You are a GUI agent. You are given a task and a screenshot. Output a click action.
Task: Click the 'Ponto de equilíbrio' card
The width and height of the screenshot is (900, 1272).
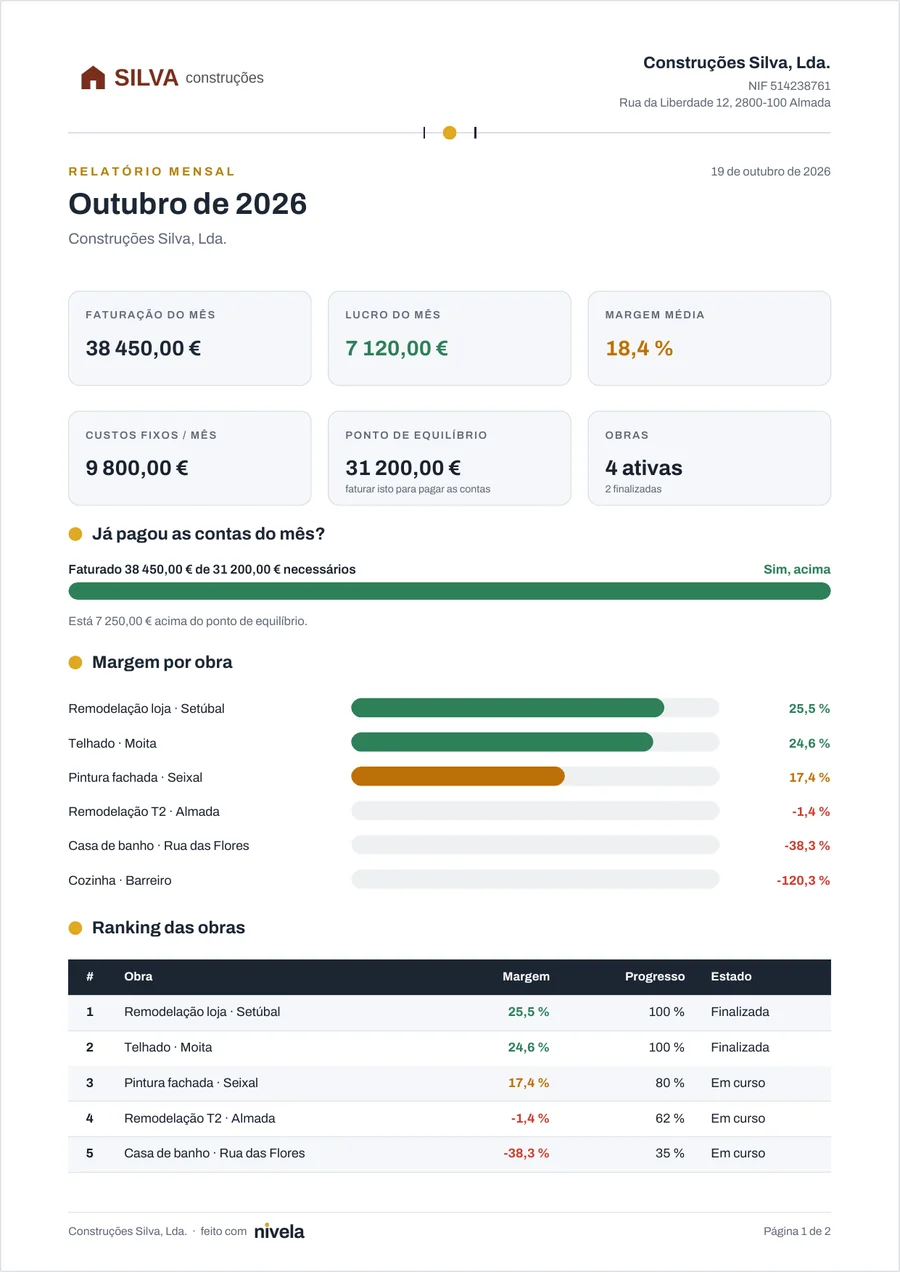(x=449, y=458)
